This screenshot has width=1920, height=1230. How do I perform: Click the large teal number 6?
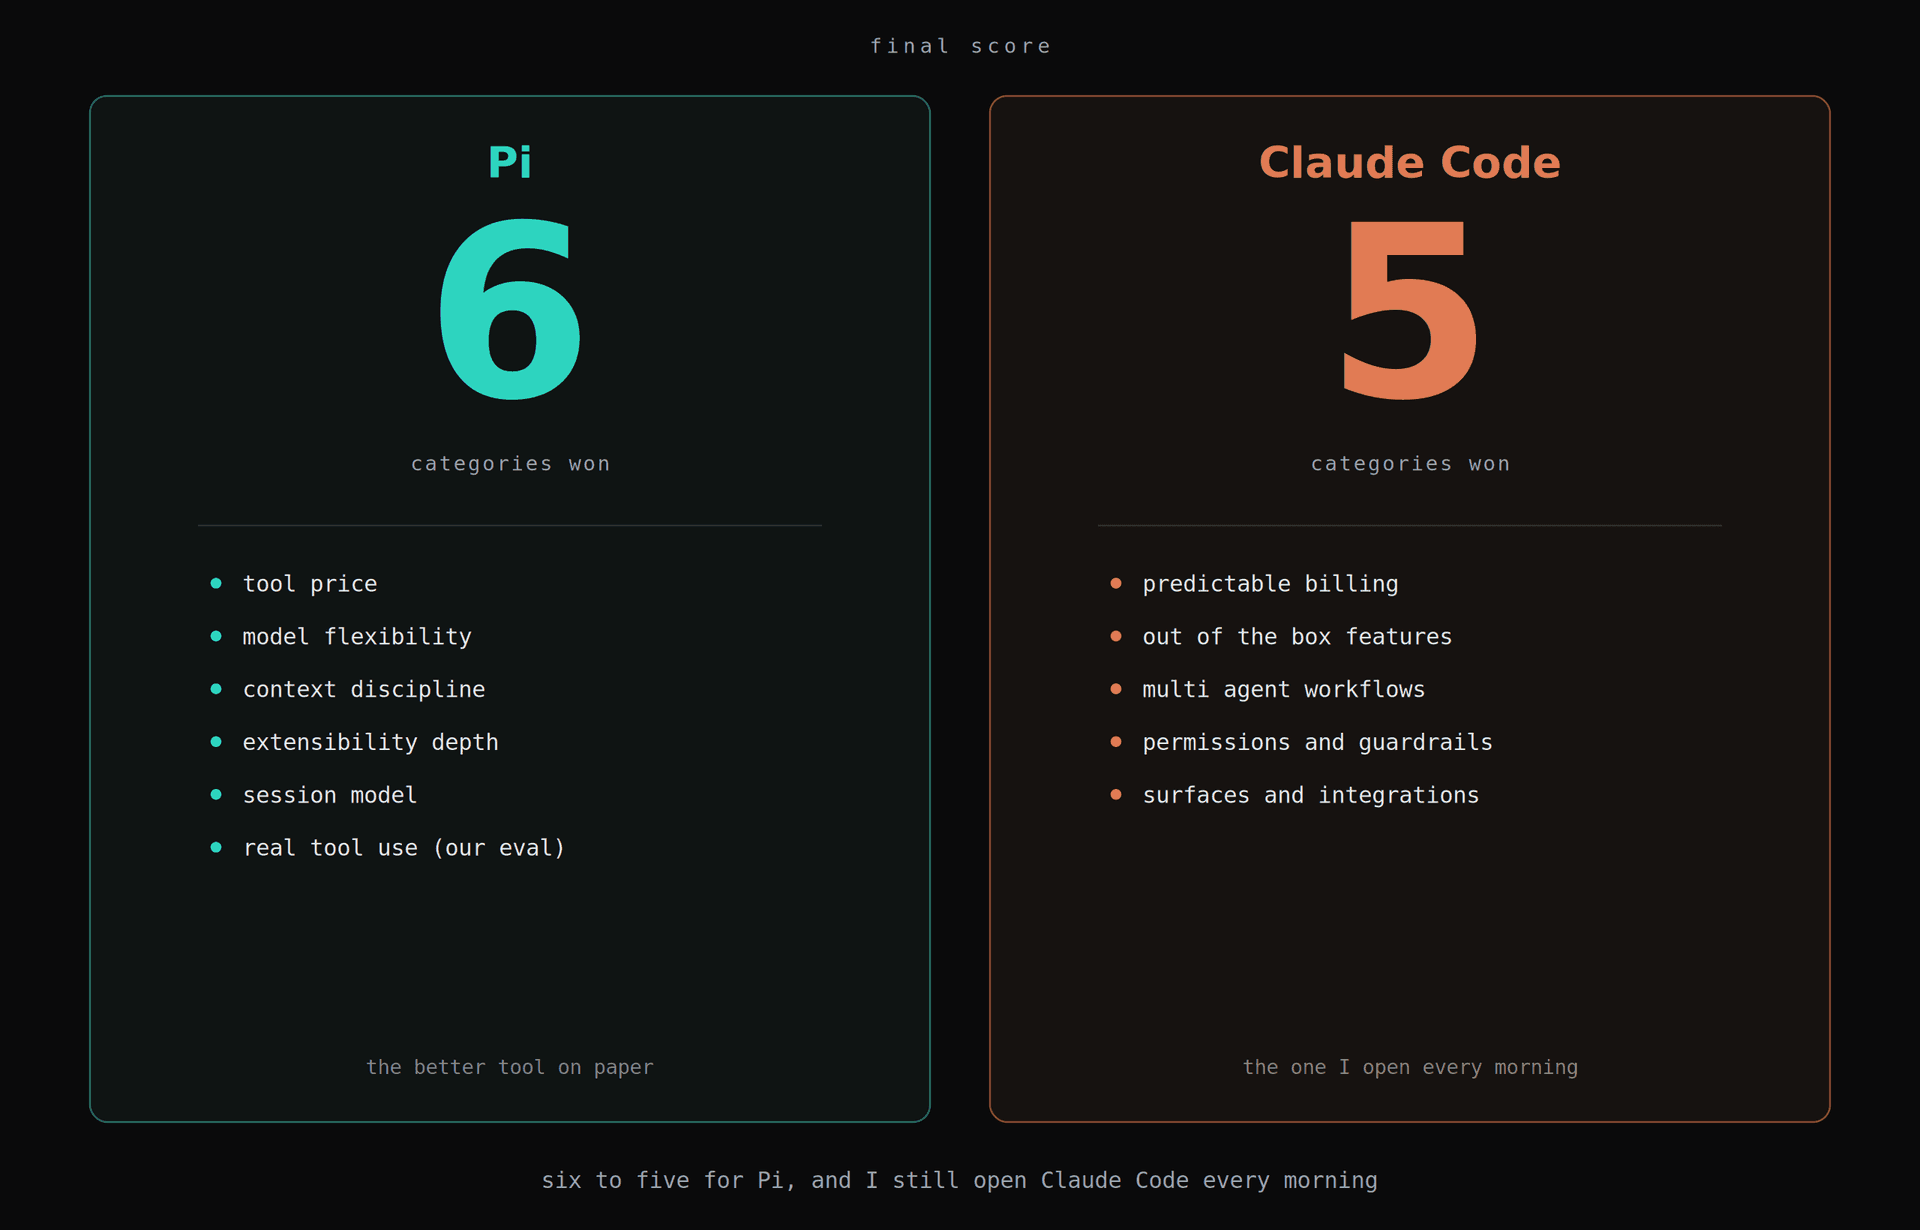click(510, 309)
